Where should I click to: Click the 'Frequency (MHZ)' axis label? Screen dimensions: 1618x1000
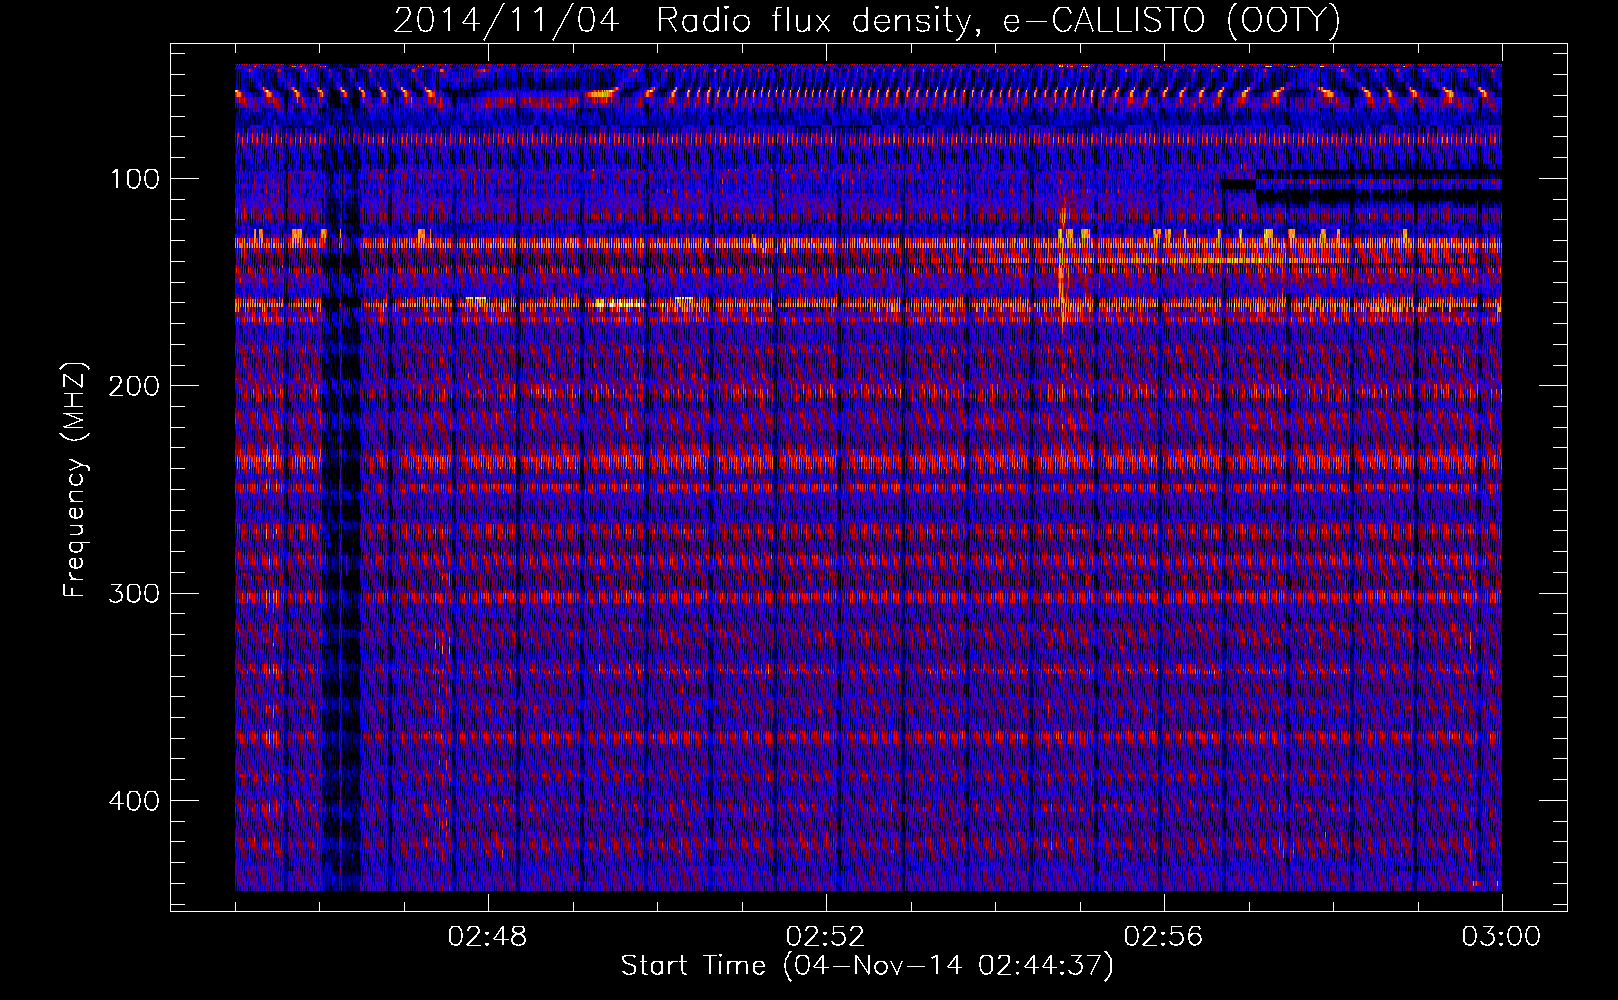click(x=75, y=480)
